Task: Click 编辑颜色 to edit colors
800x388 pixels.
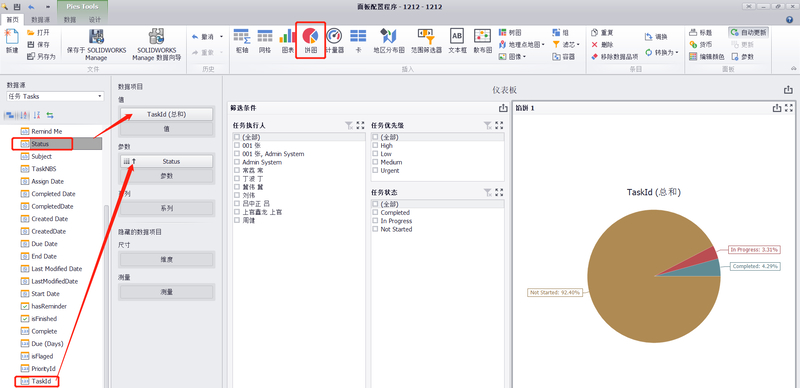Action: 707,57
